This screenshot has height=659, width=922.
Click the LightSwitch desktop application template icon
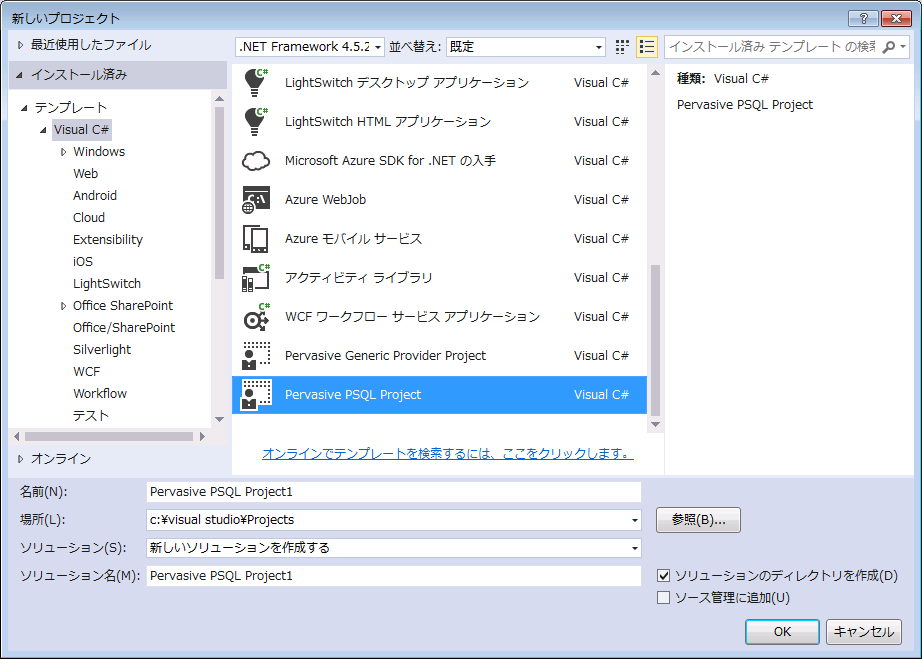tap(256, 83)
